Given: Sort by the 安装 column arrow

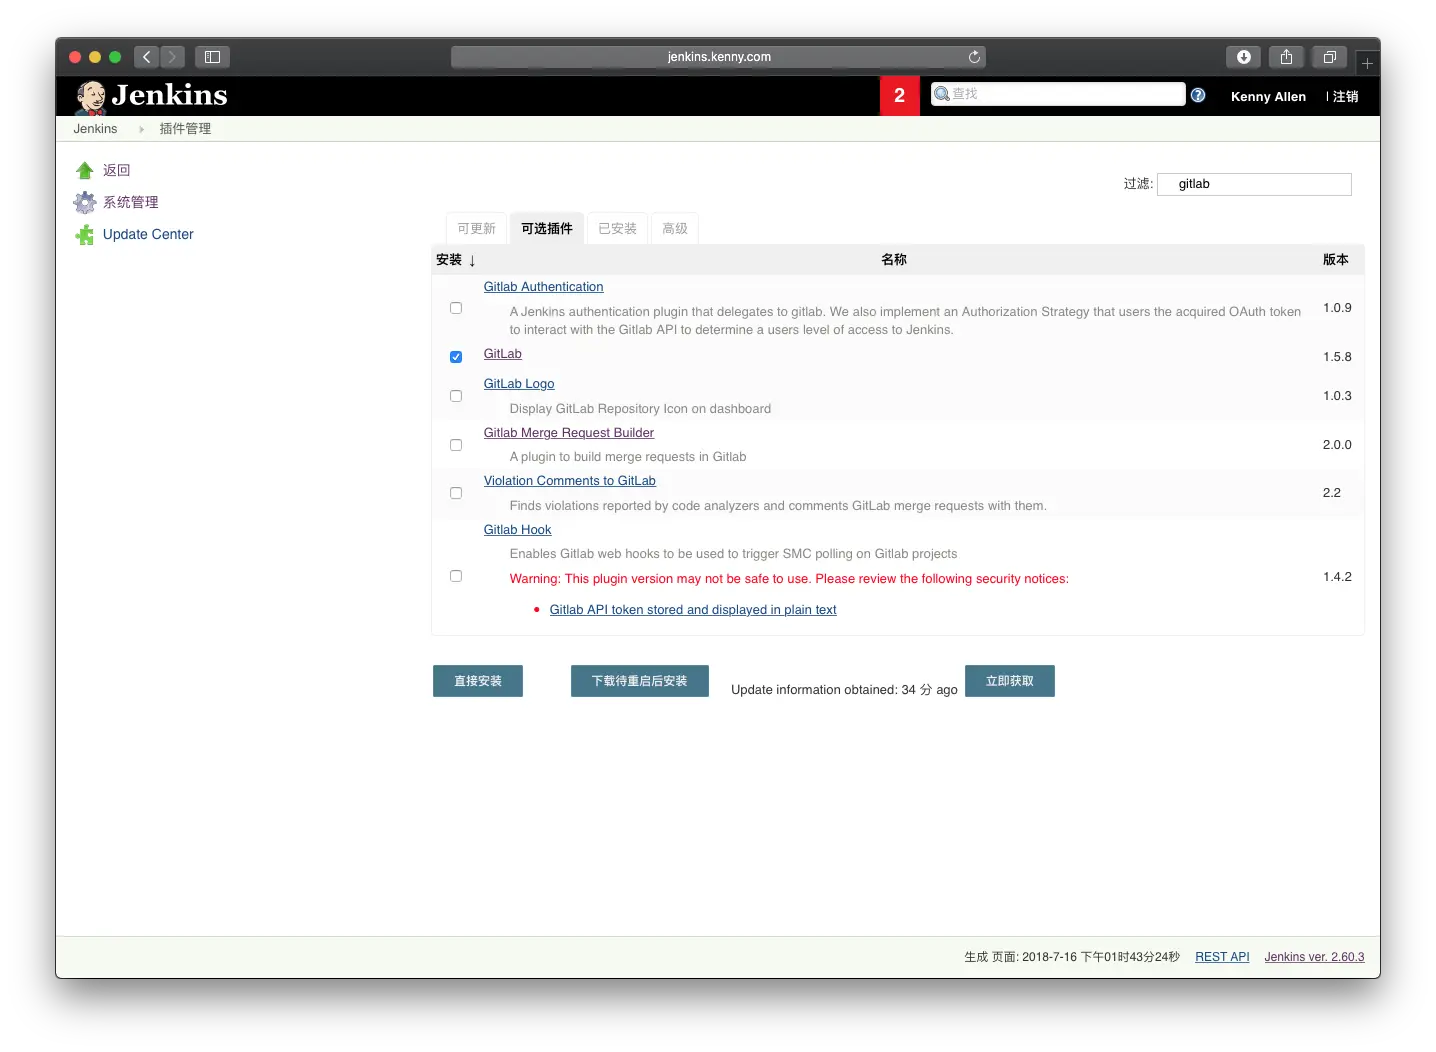Looking at the screenshot, I should point(472,260).
